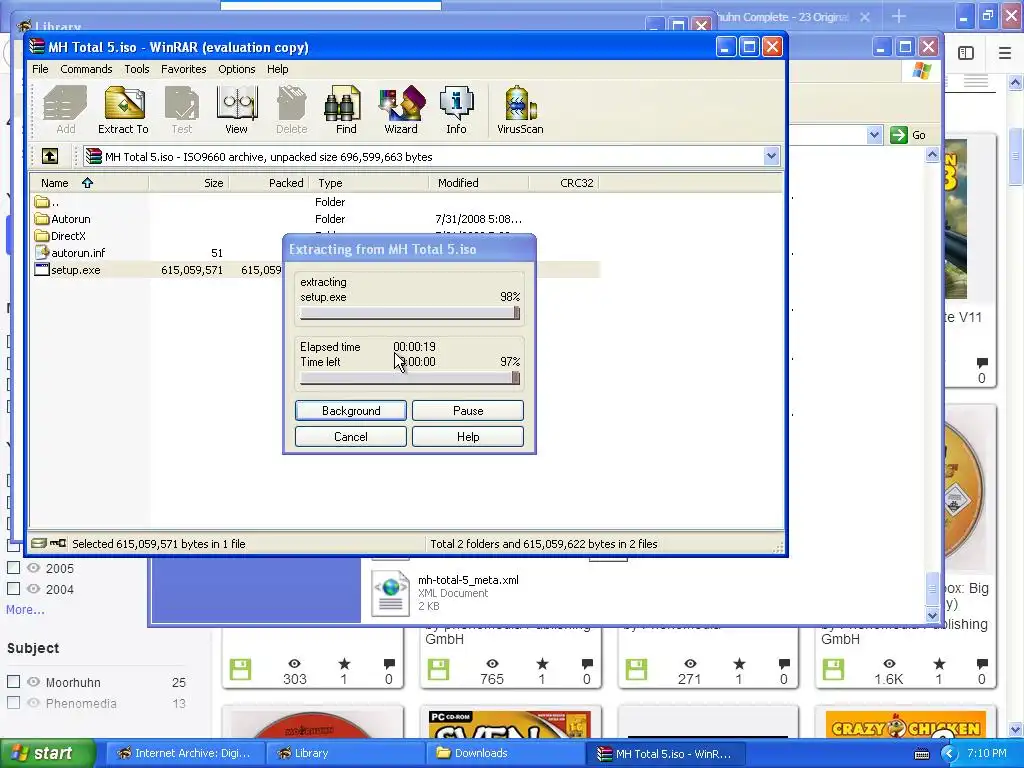Check the 2004 year checkbox
Image resolution: width=1024 pixels, height=768 pixels.
13,588
